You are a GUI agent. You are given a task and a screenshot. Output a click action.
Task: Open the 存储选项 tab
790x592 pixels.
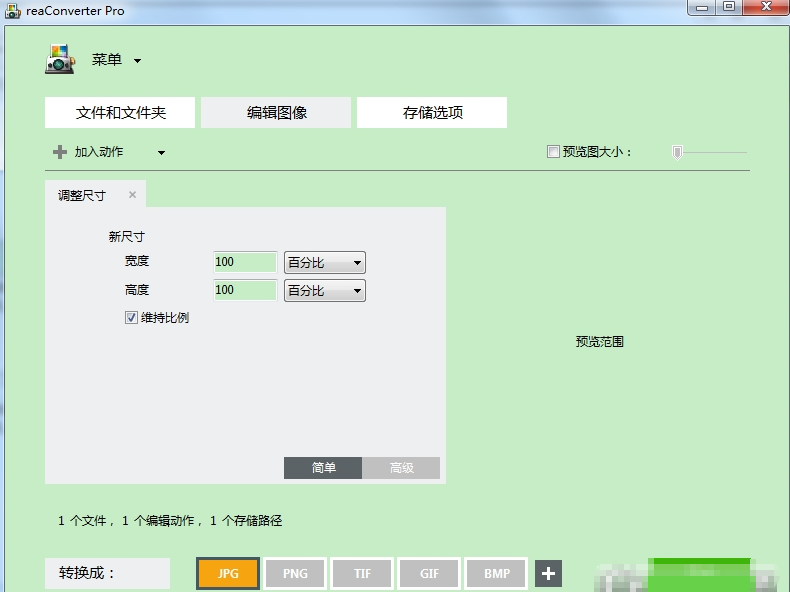click(x=432, y=113)
